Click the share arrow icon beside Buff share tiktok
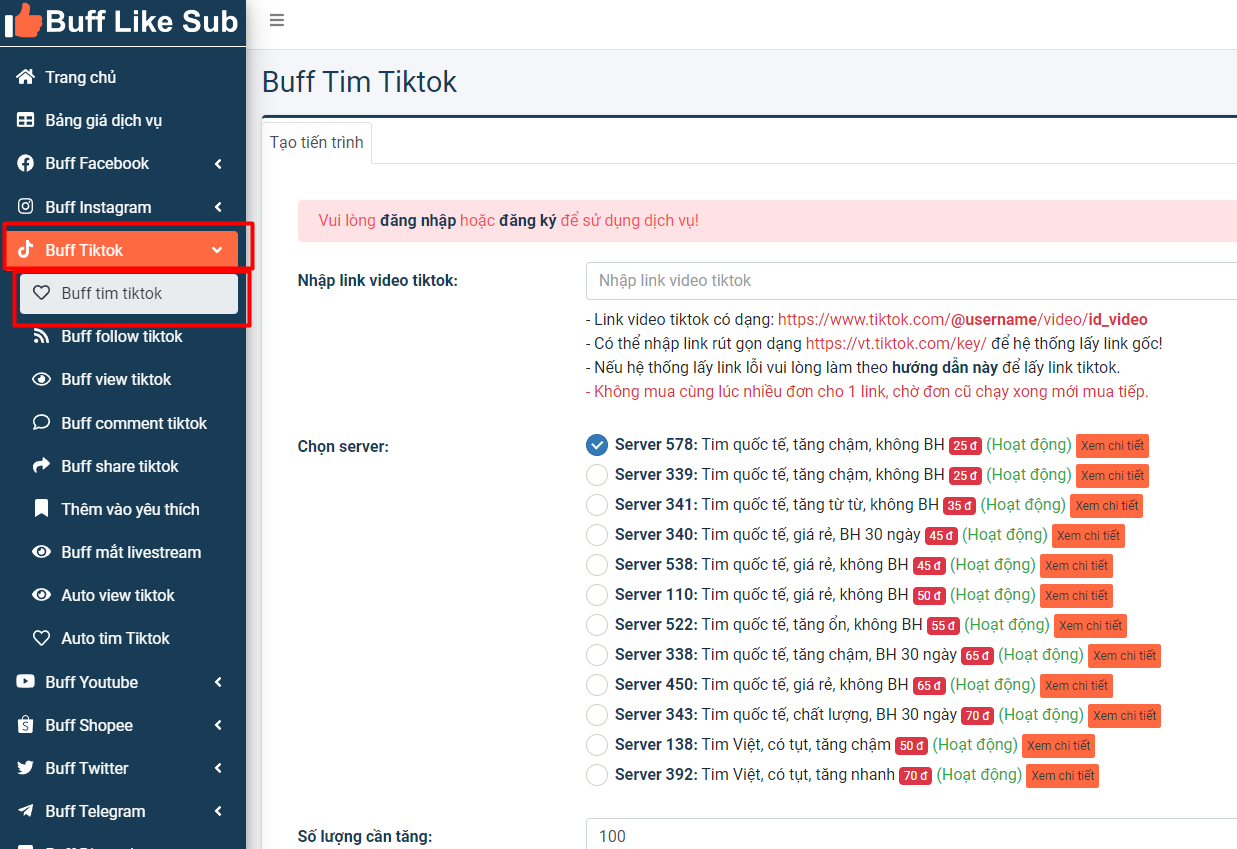Screen dimensions: 1237x849 coord(41,466)
